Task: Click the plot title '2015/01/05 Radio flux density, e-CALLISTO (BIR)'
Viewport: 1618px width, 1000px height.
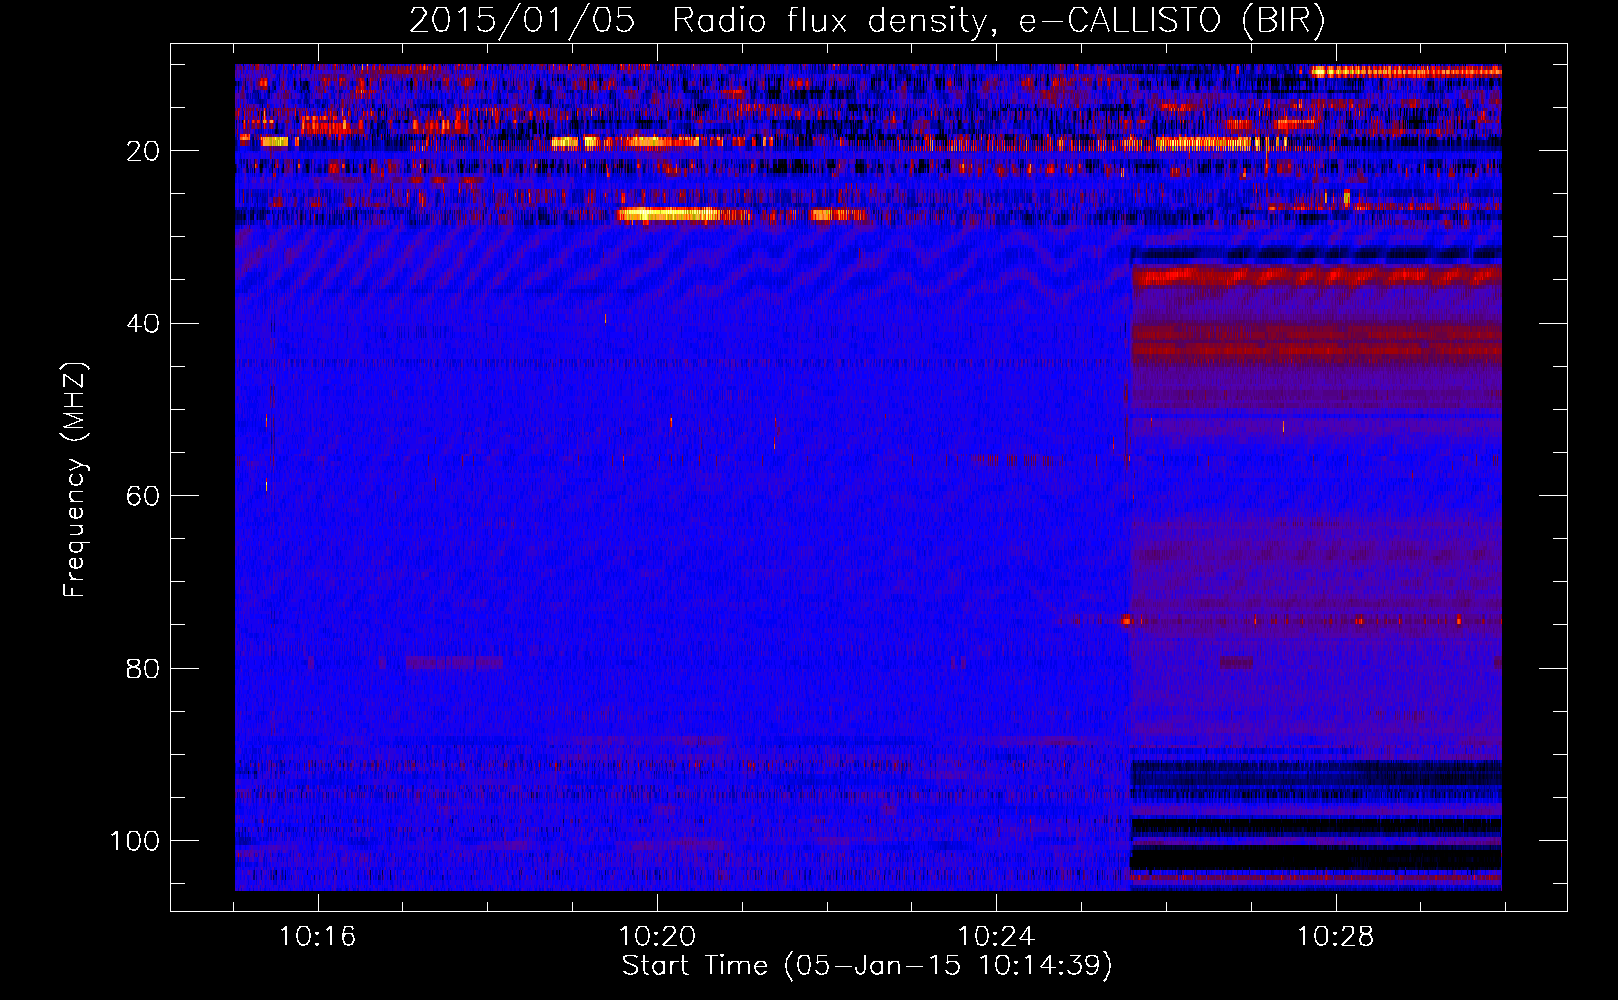Action: 867,20
